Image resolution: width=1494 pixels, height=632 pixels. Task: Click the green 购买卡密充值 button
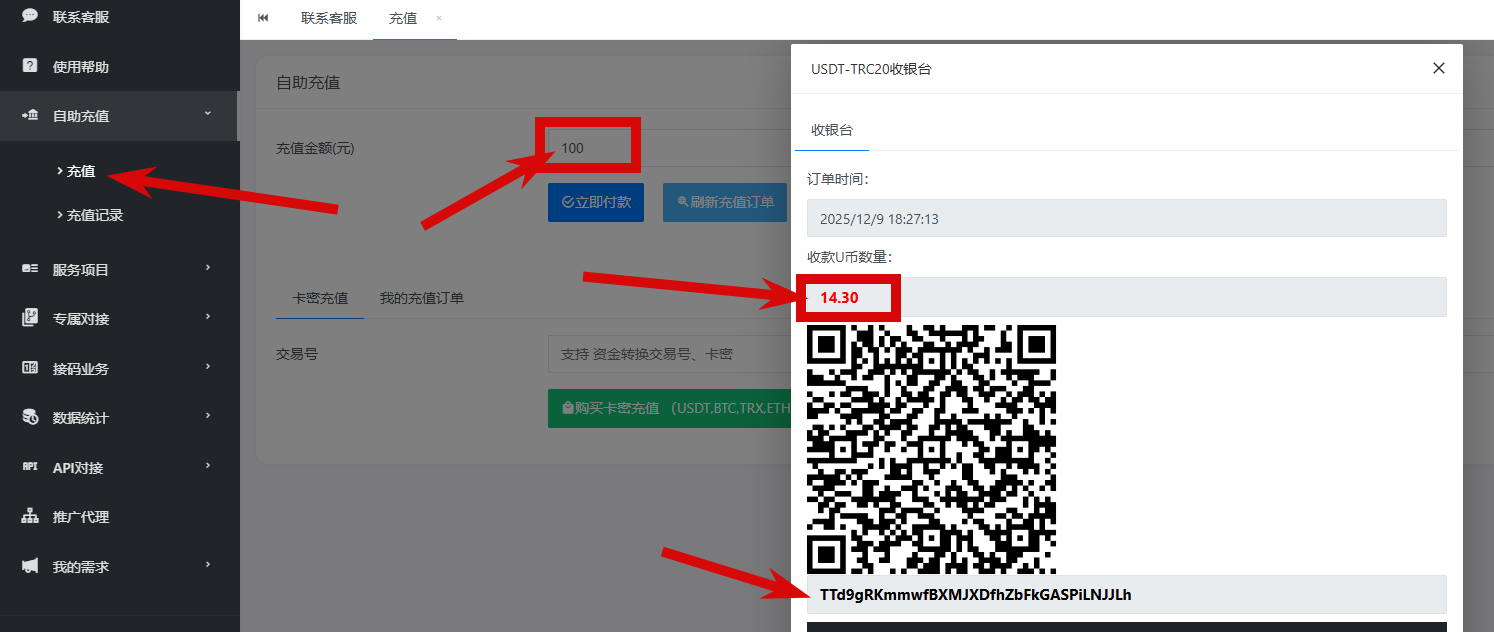(x=670, y=408)
